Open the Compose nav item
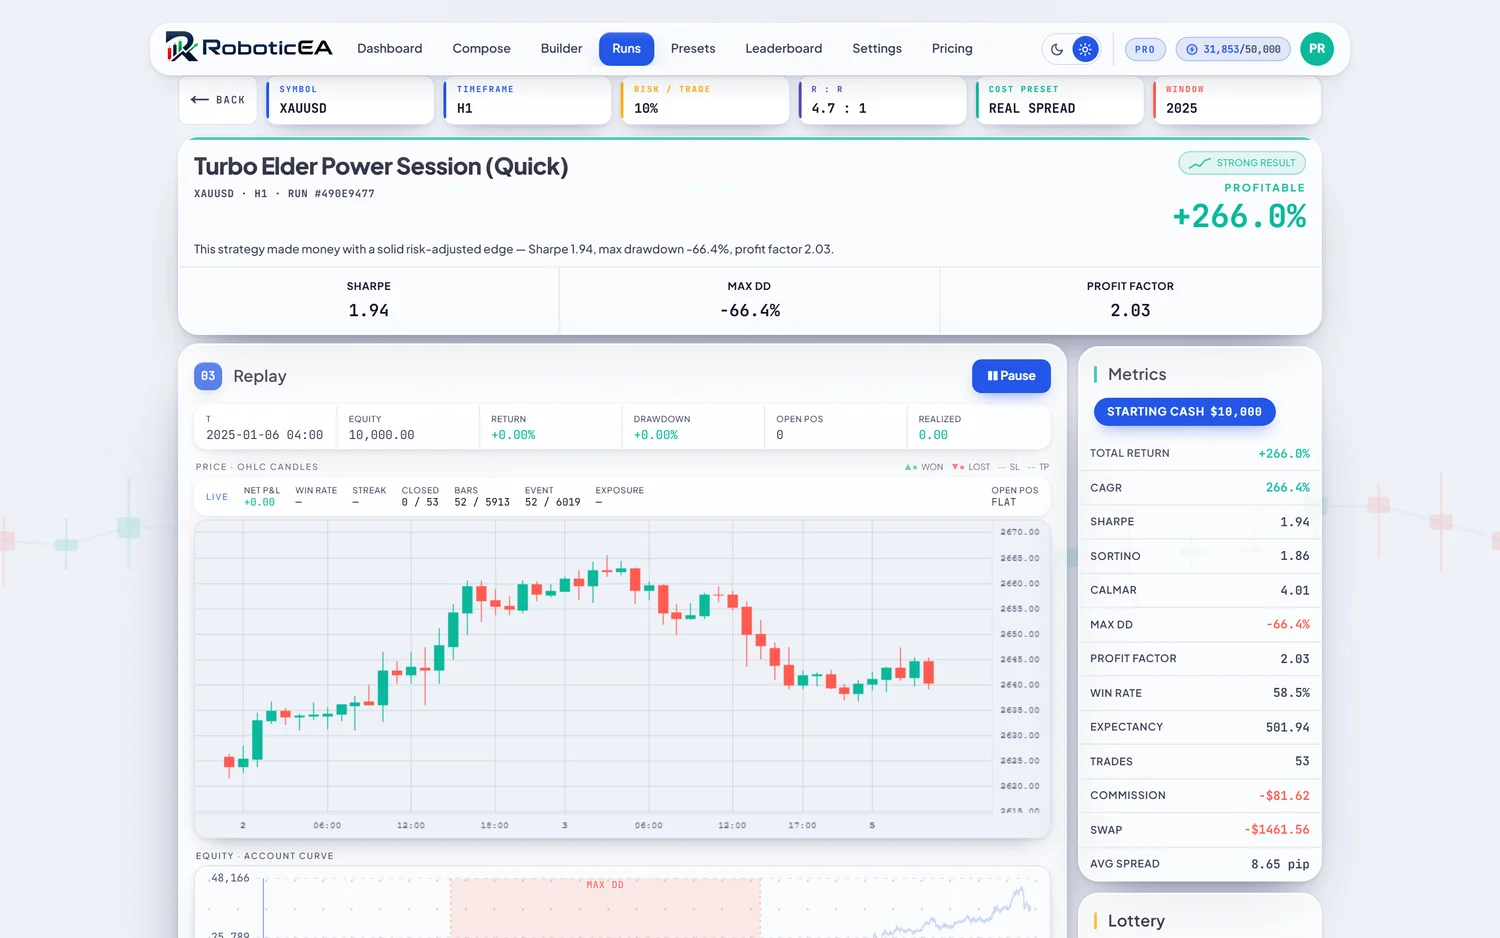The width and height of the screenshot is (1500, 938). (x=481, y=48)
